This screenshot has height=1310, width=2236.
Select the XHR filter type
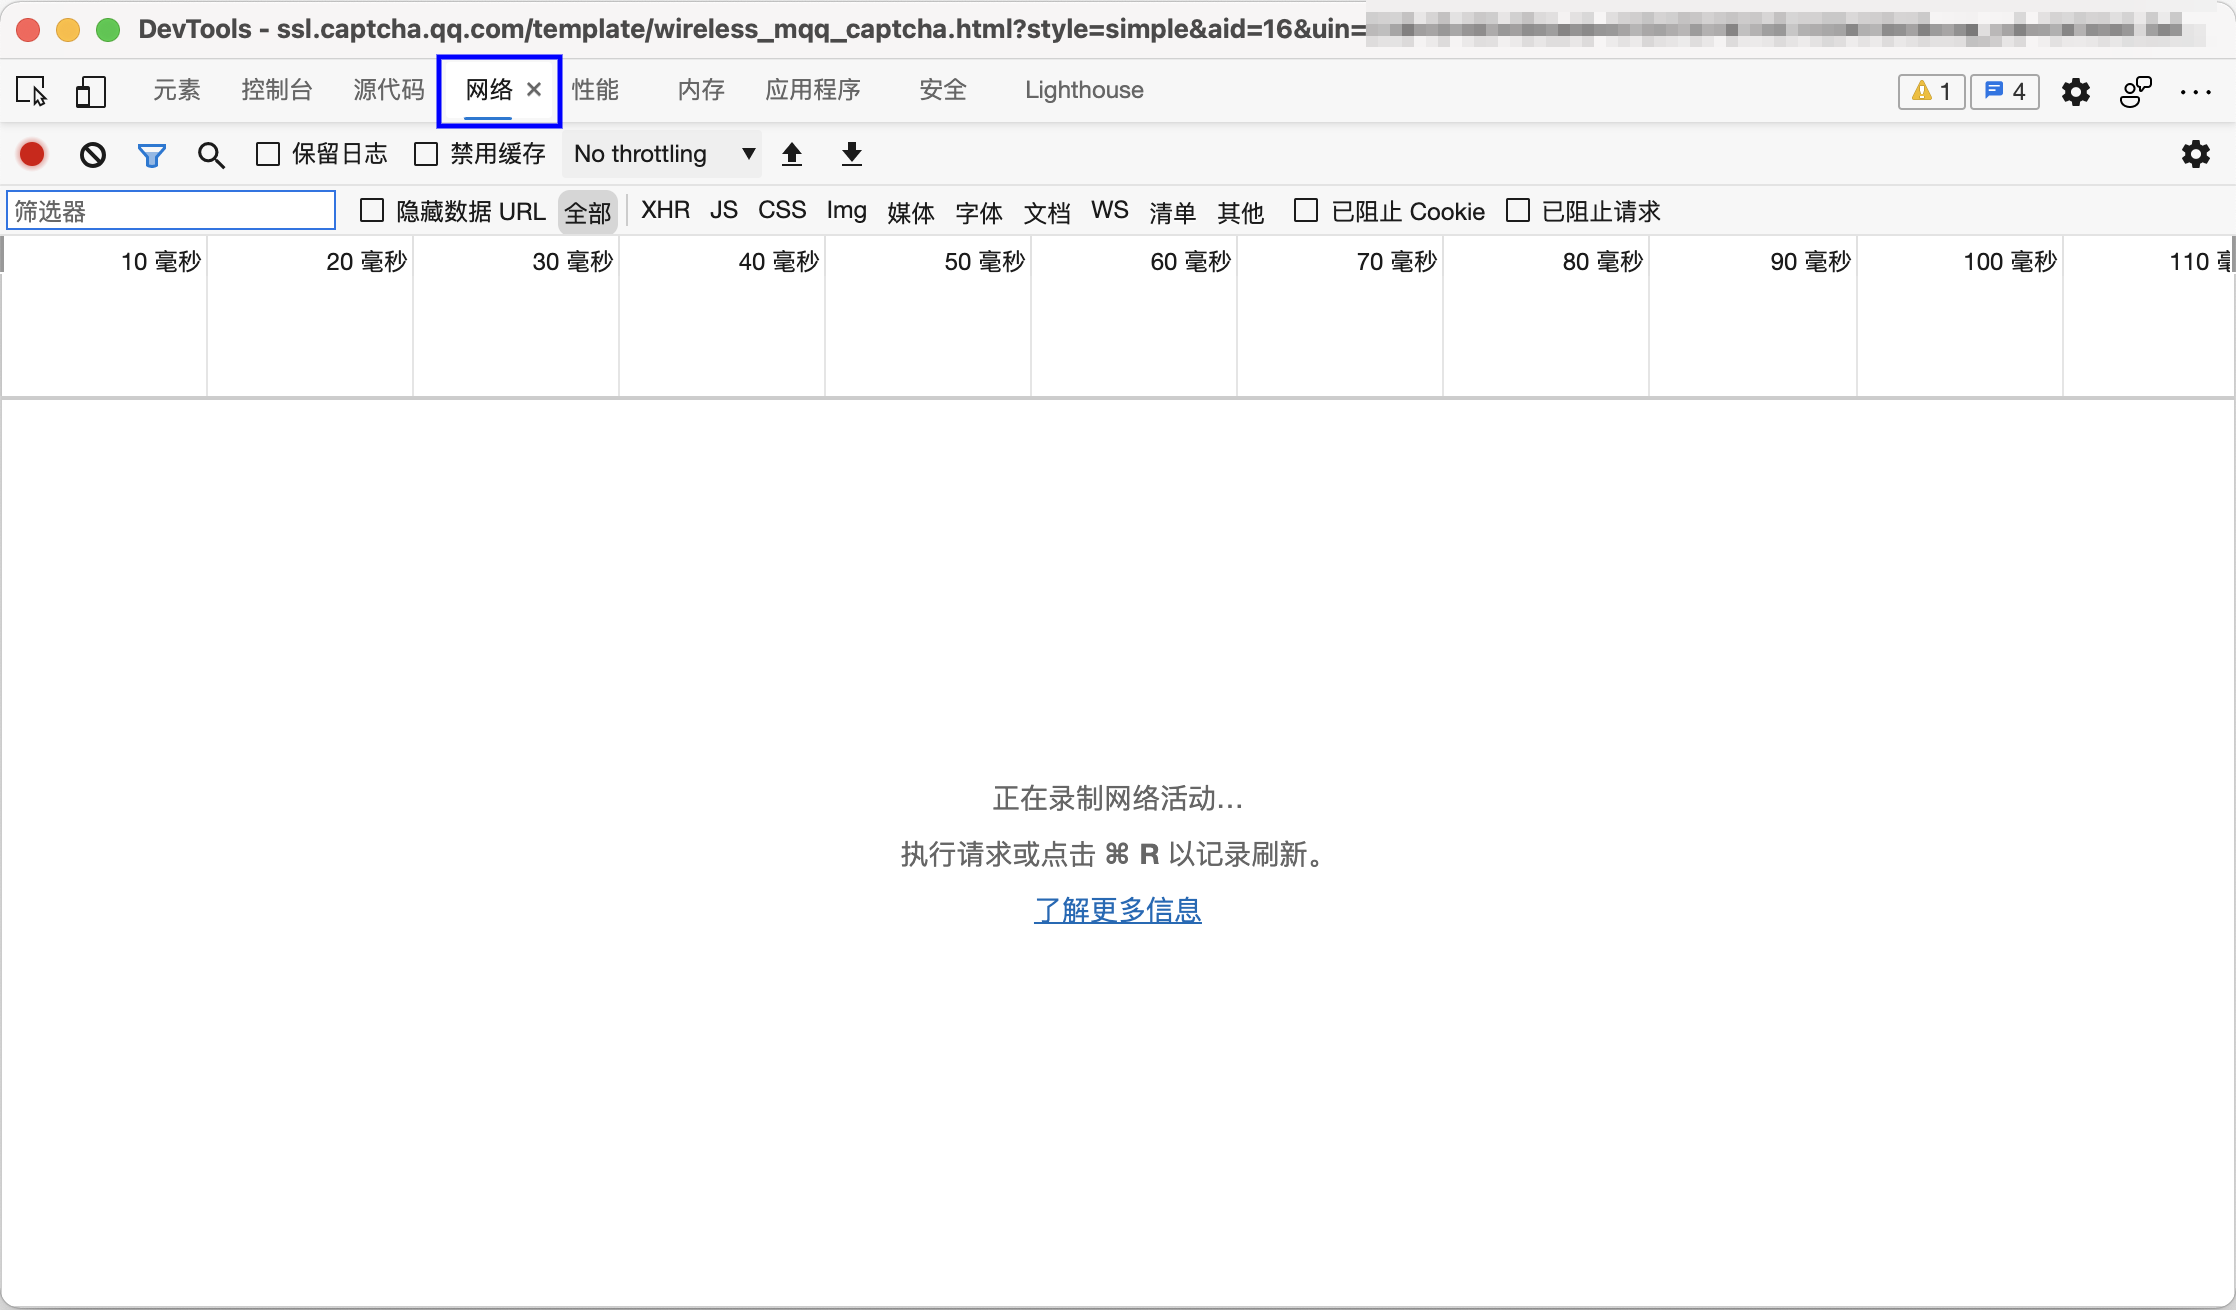[x=665, y=210]
